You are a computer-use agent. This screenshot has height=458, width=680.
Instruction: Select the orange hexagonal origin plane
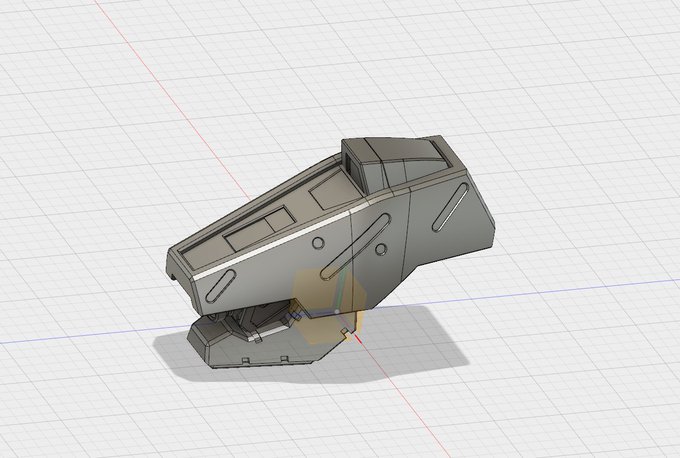(329, 306)
